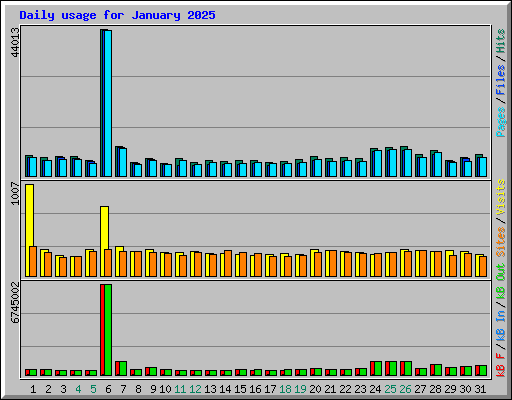Click the green kB Out bar for day 31

click(x=483, y=370)
